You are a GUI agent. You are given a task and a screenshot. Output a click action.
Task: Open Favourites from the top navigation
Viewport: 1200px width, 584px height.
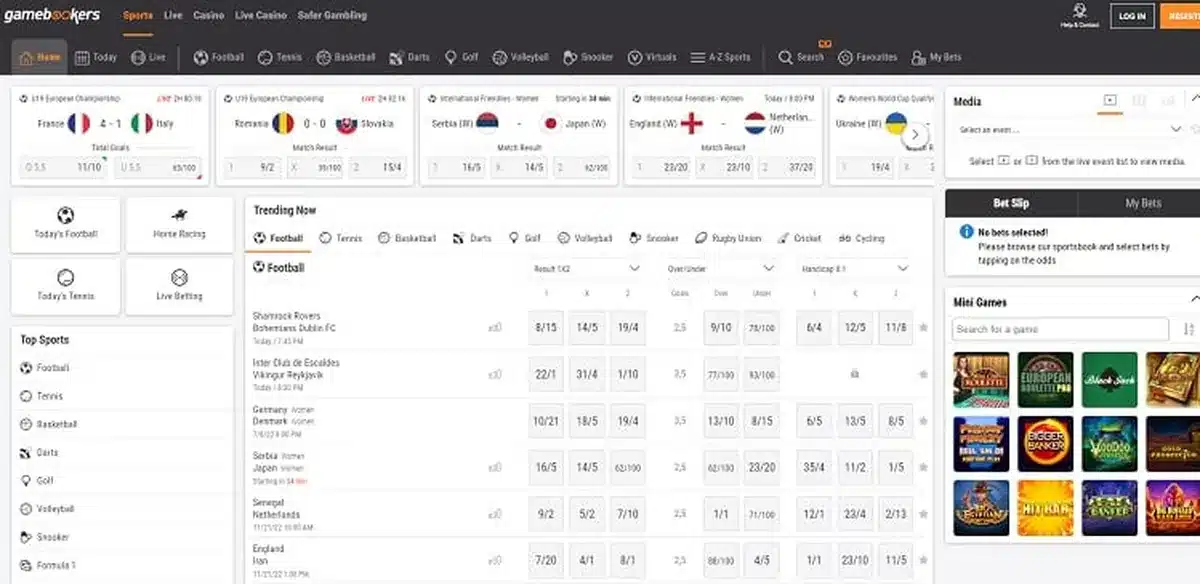click(868, 57)
